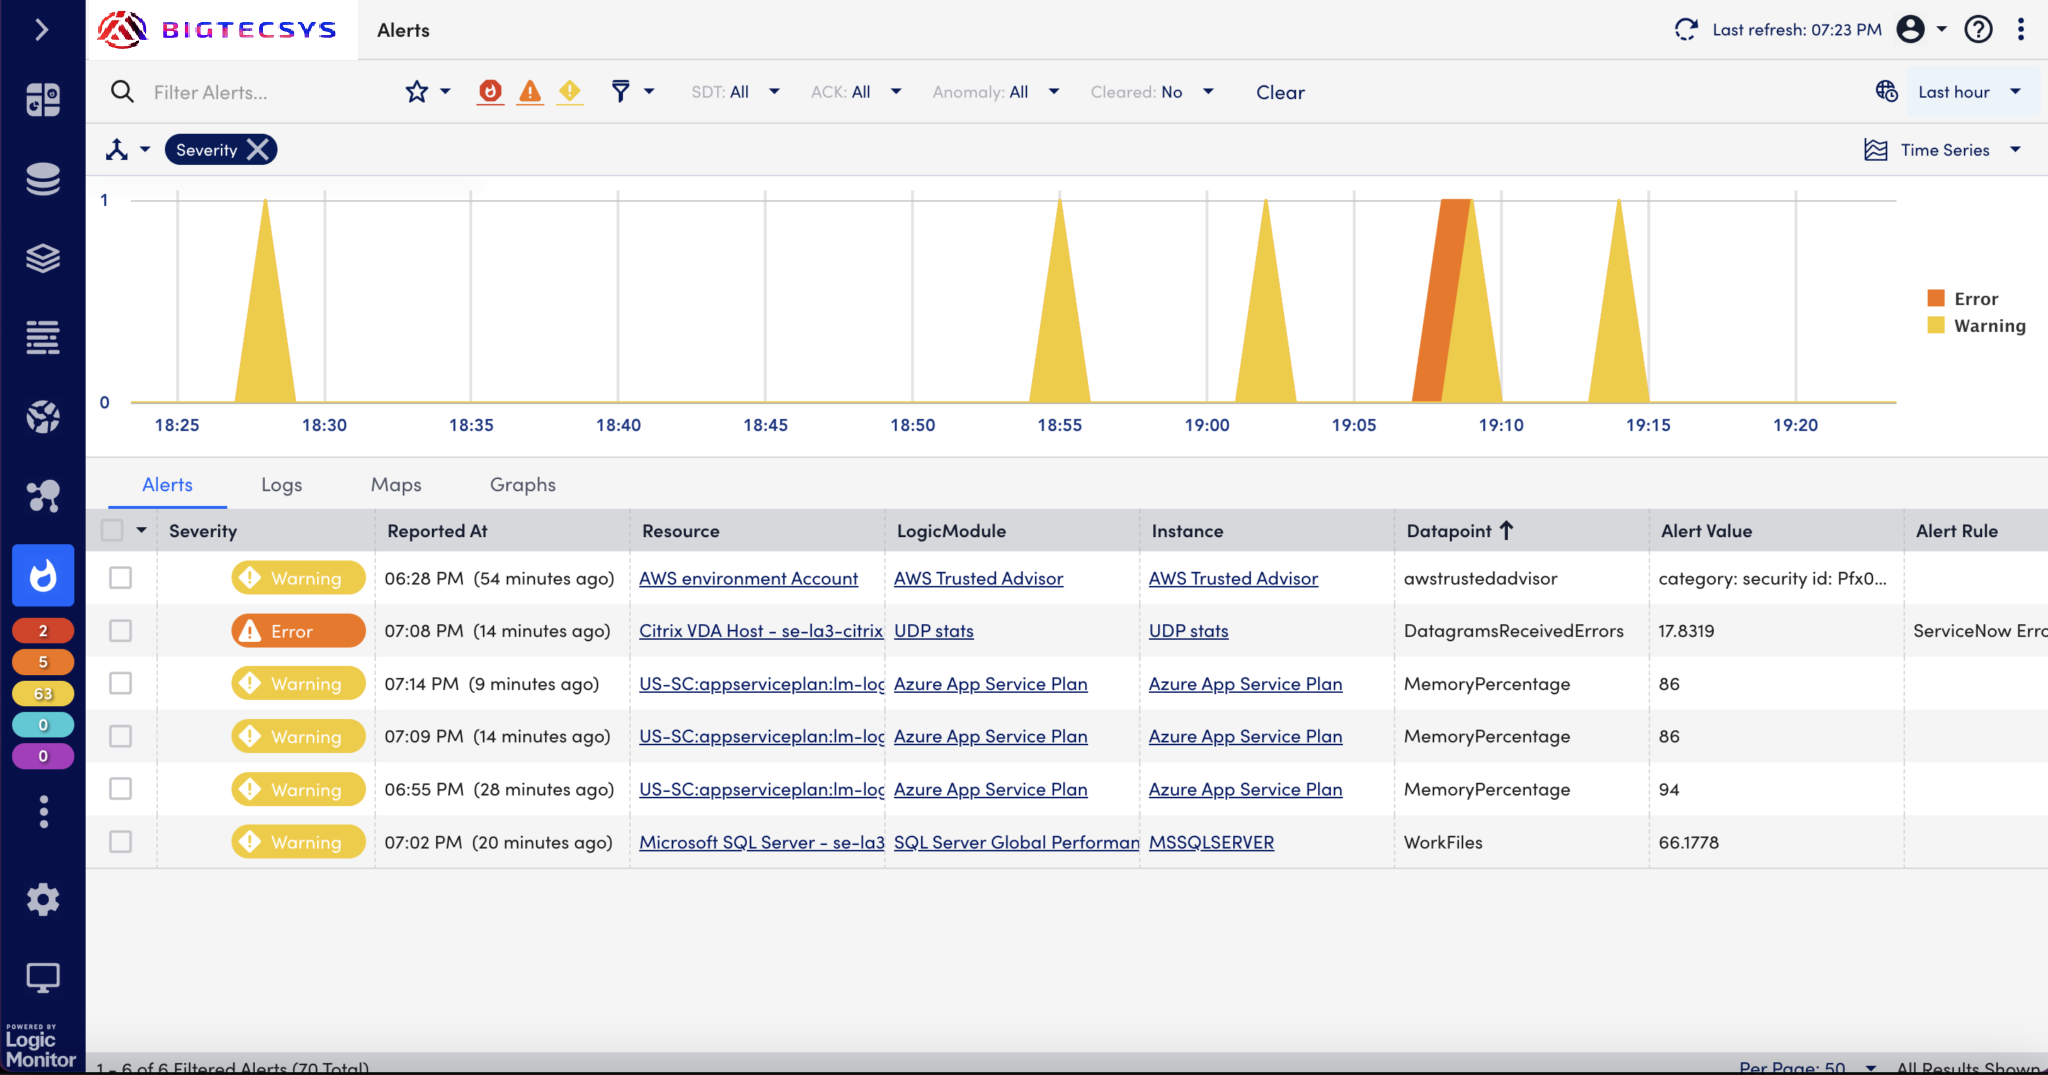Toggle the error severity triangle filter
The image size is (2048, 1075).
point(530,92)
